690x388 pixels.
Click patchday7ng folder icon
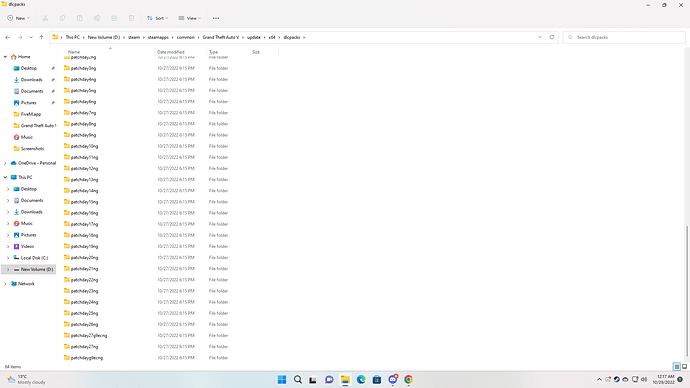coord(67,113)
